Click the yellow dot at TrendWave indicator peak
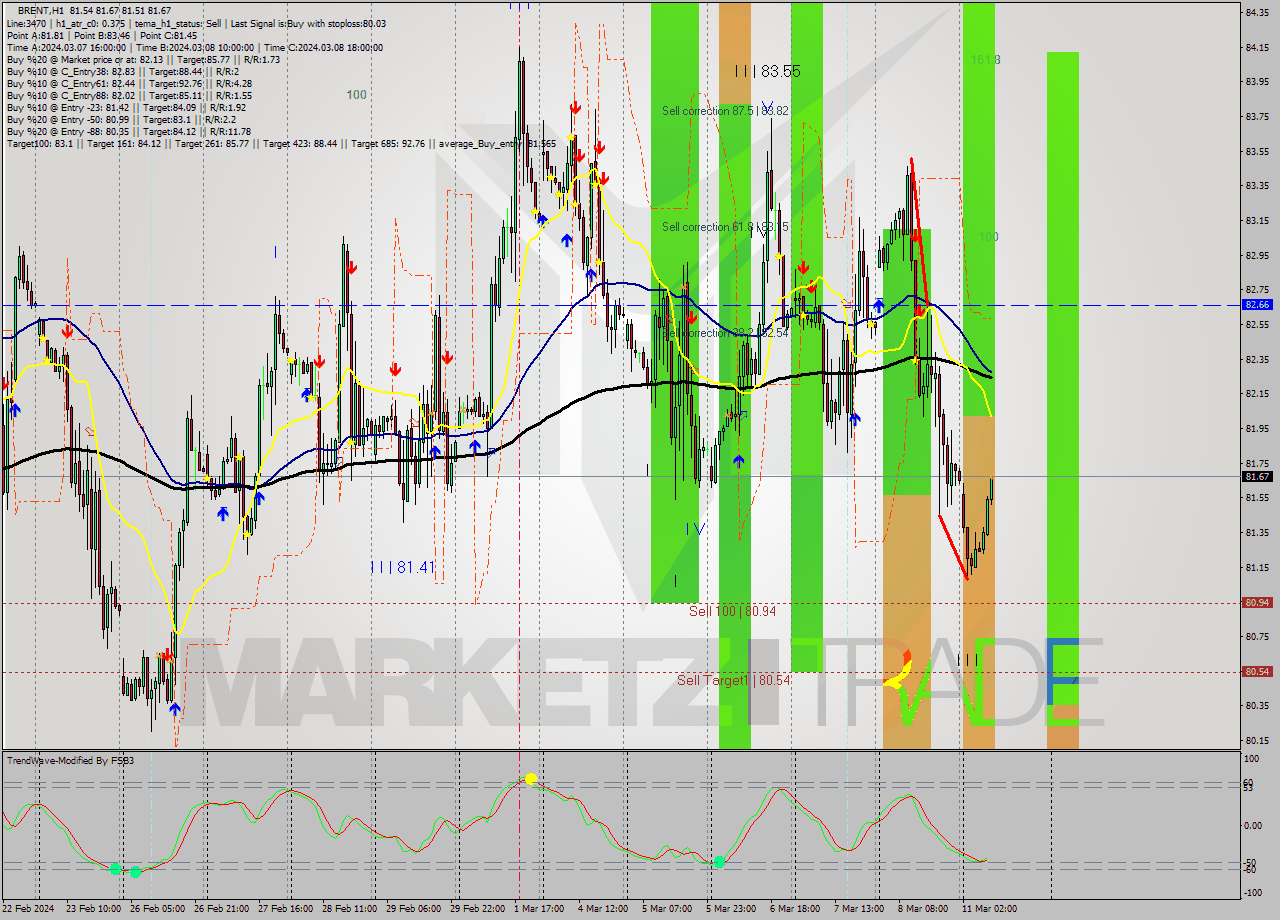This screenshot has height=920, width=1280. 531,778
